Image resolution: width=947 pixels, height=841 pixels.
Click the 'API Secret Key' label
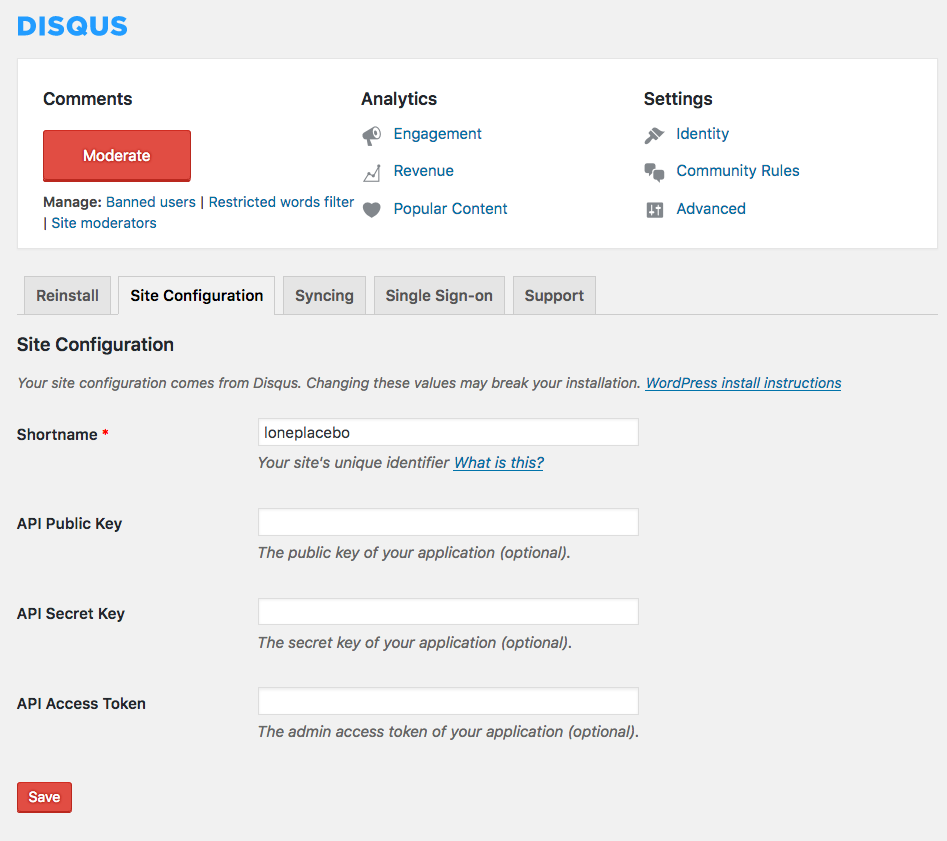tap(71, 614)
